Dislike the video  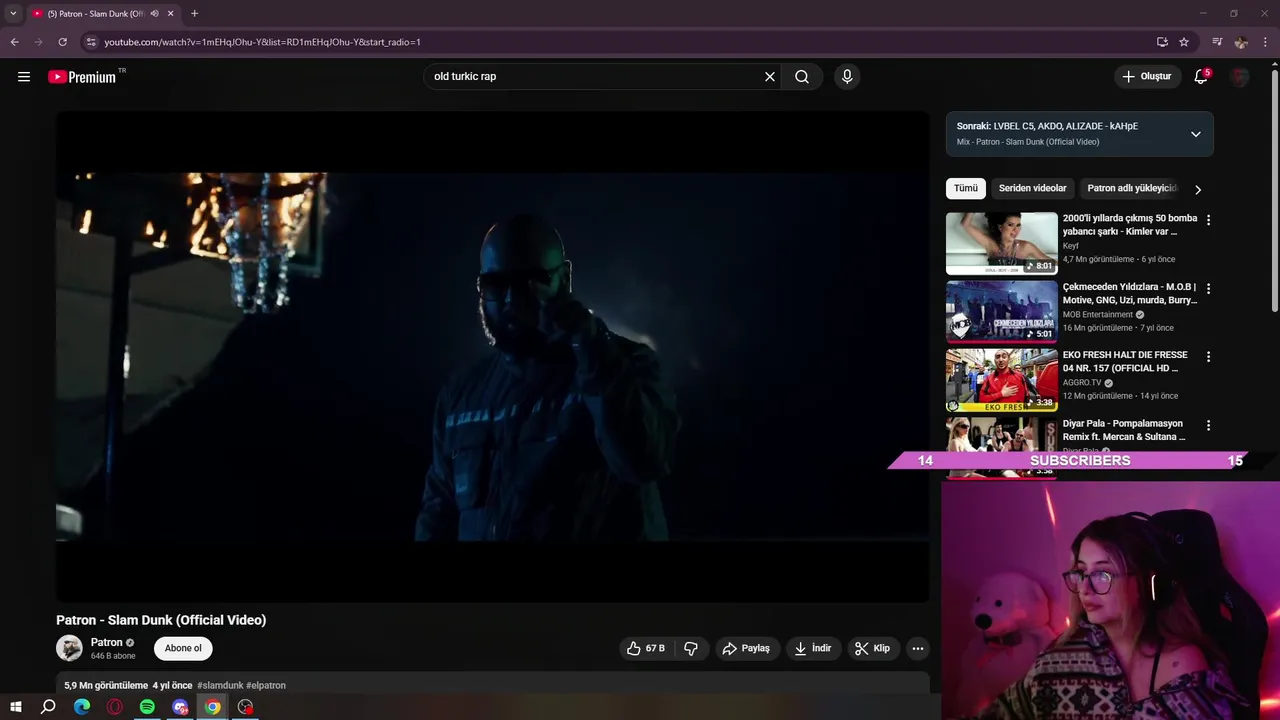point(691,648)
